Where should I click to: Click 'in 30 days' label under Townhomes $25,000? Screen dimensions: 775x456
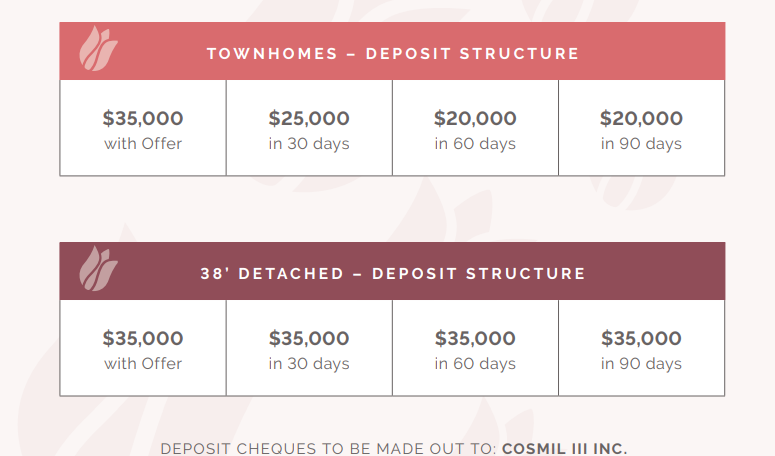309,144
